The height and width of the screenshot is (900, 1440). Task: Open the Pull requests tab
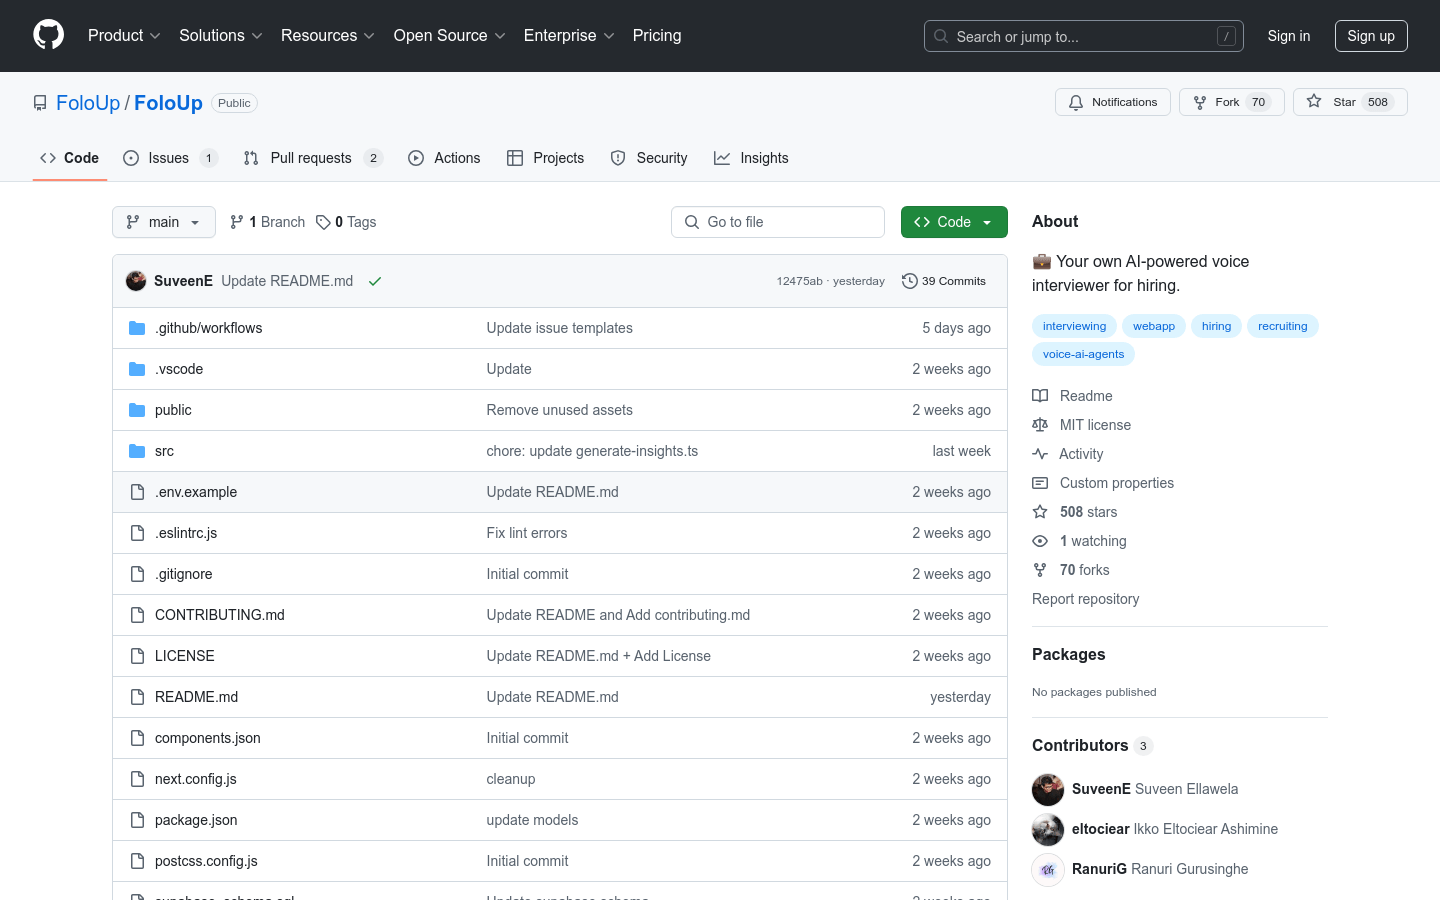(313, 158)
